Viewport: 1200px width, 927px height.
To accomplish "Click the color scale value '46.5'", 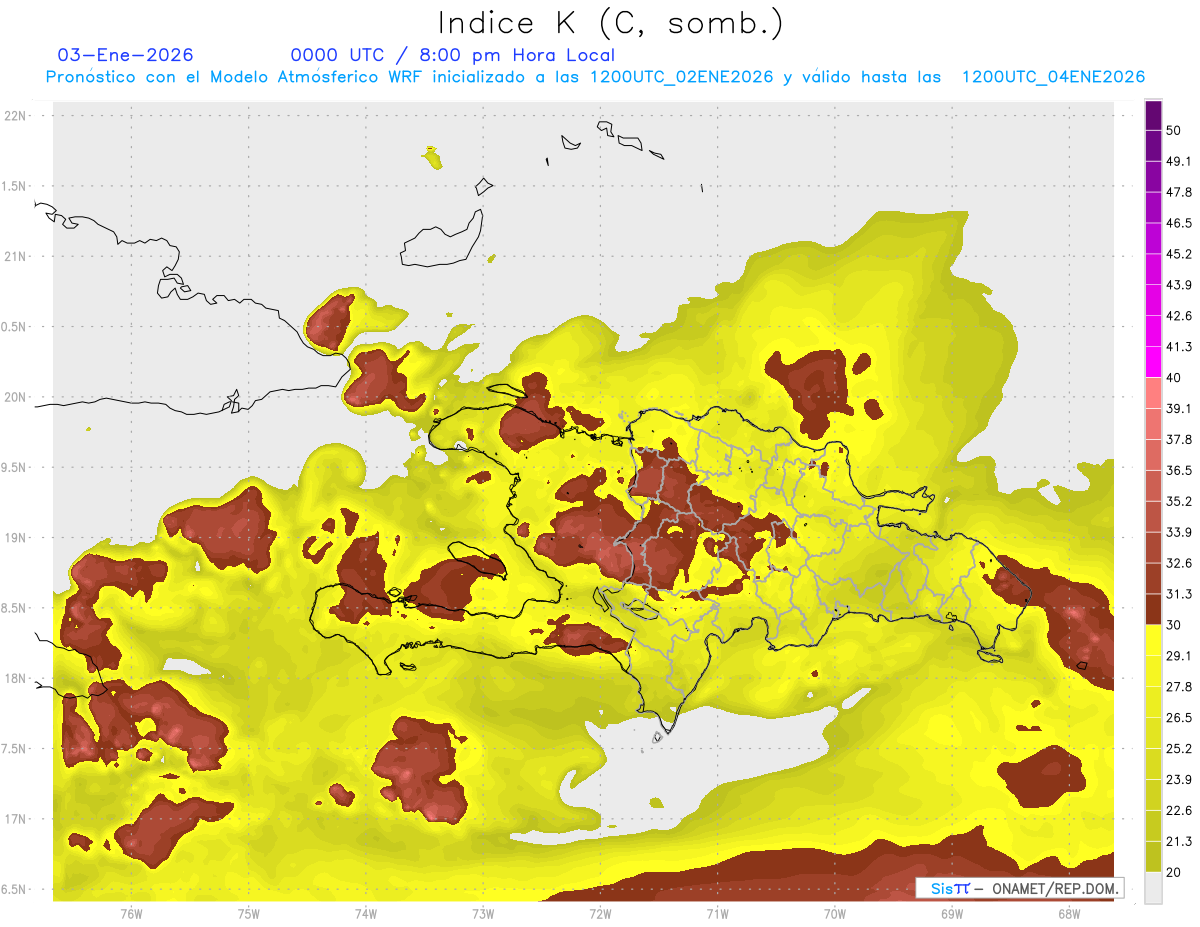I will coord(1179,223).
